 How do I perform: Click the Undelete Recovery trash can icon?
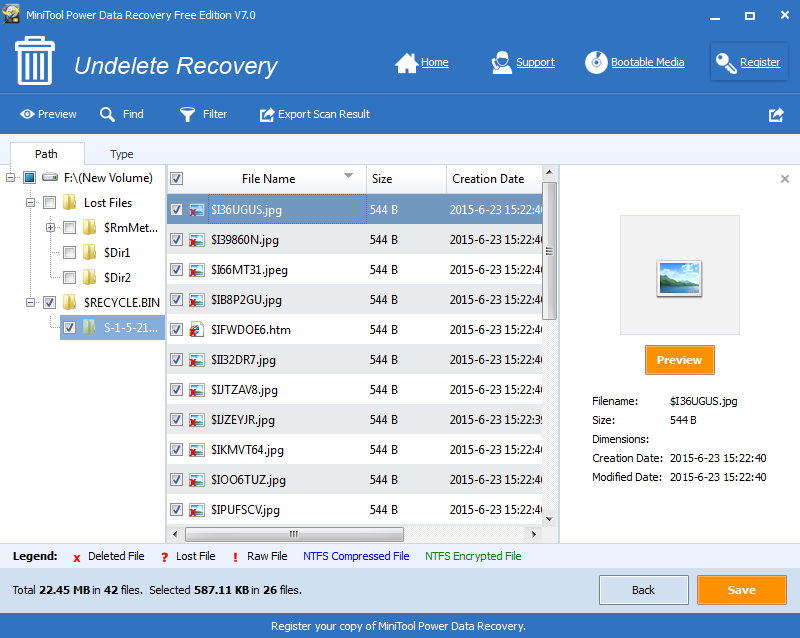35,61
